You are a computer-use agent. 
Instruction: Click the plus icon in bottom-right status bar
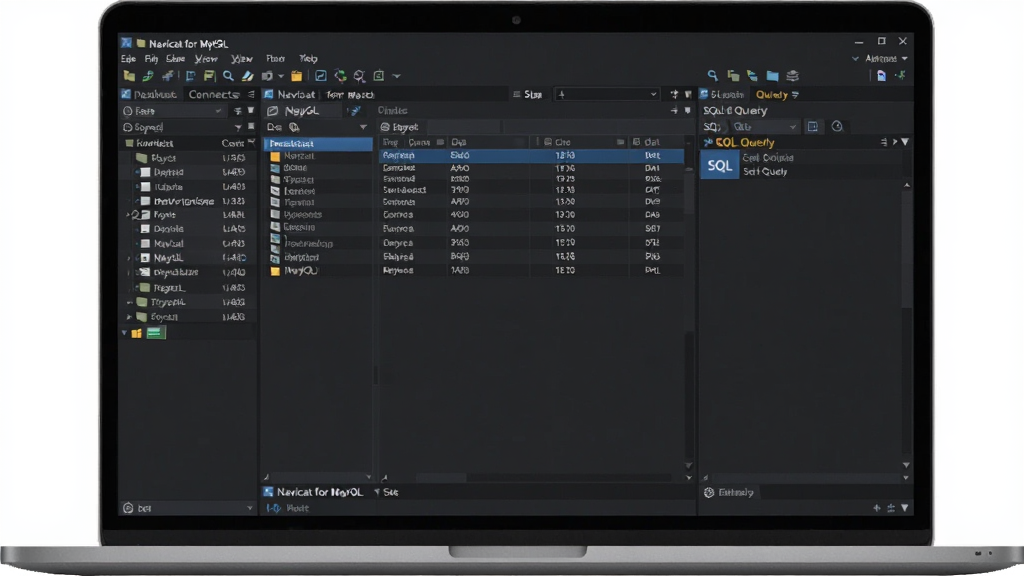(876, 507)
